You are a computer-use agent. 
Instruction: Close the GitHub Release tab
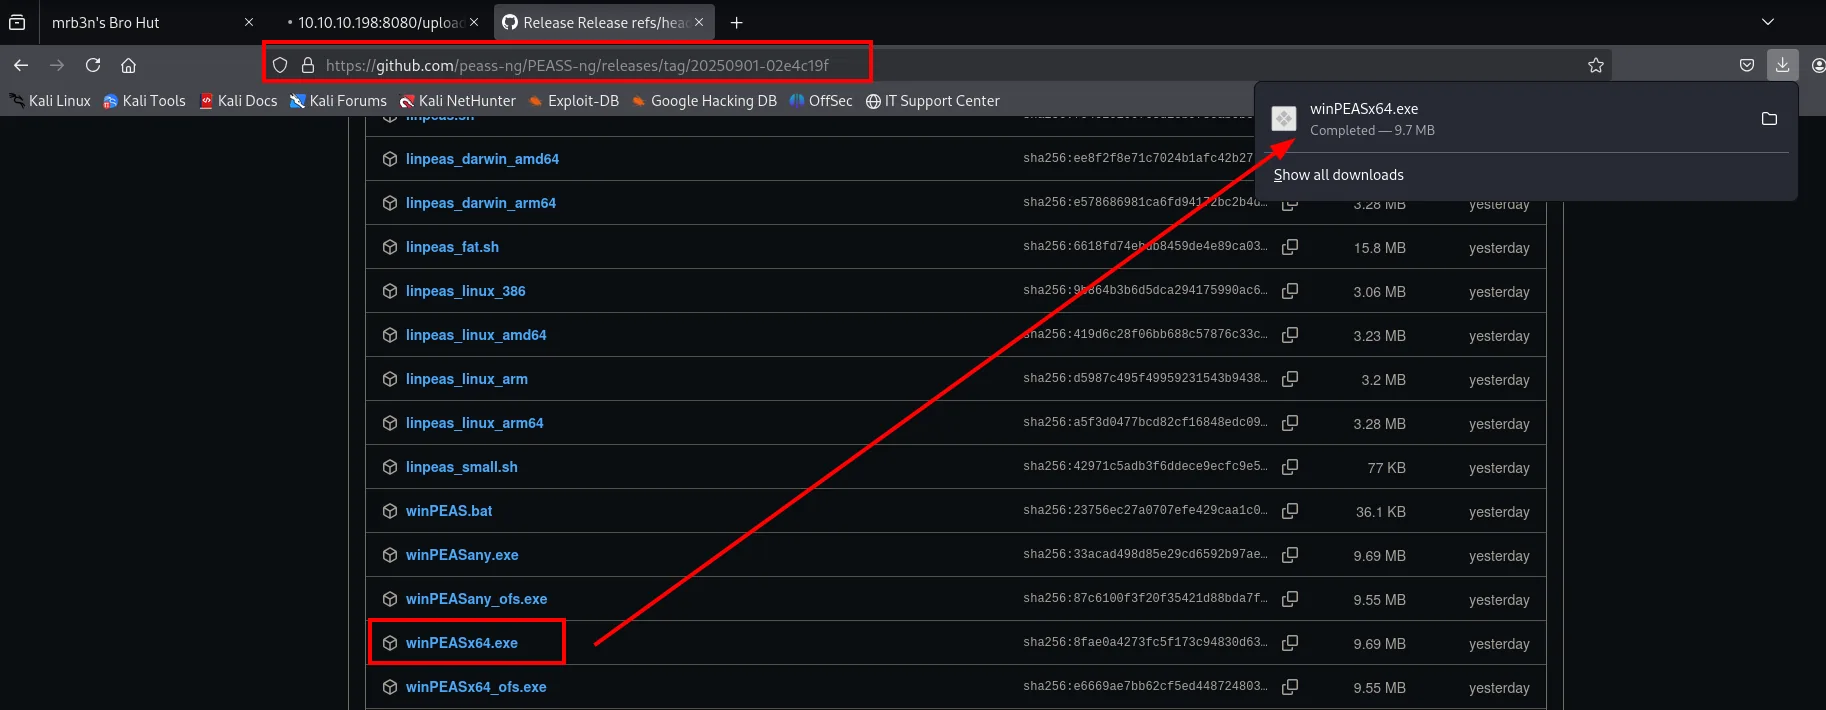click(699, 22)
